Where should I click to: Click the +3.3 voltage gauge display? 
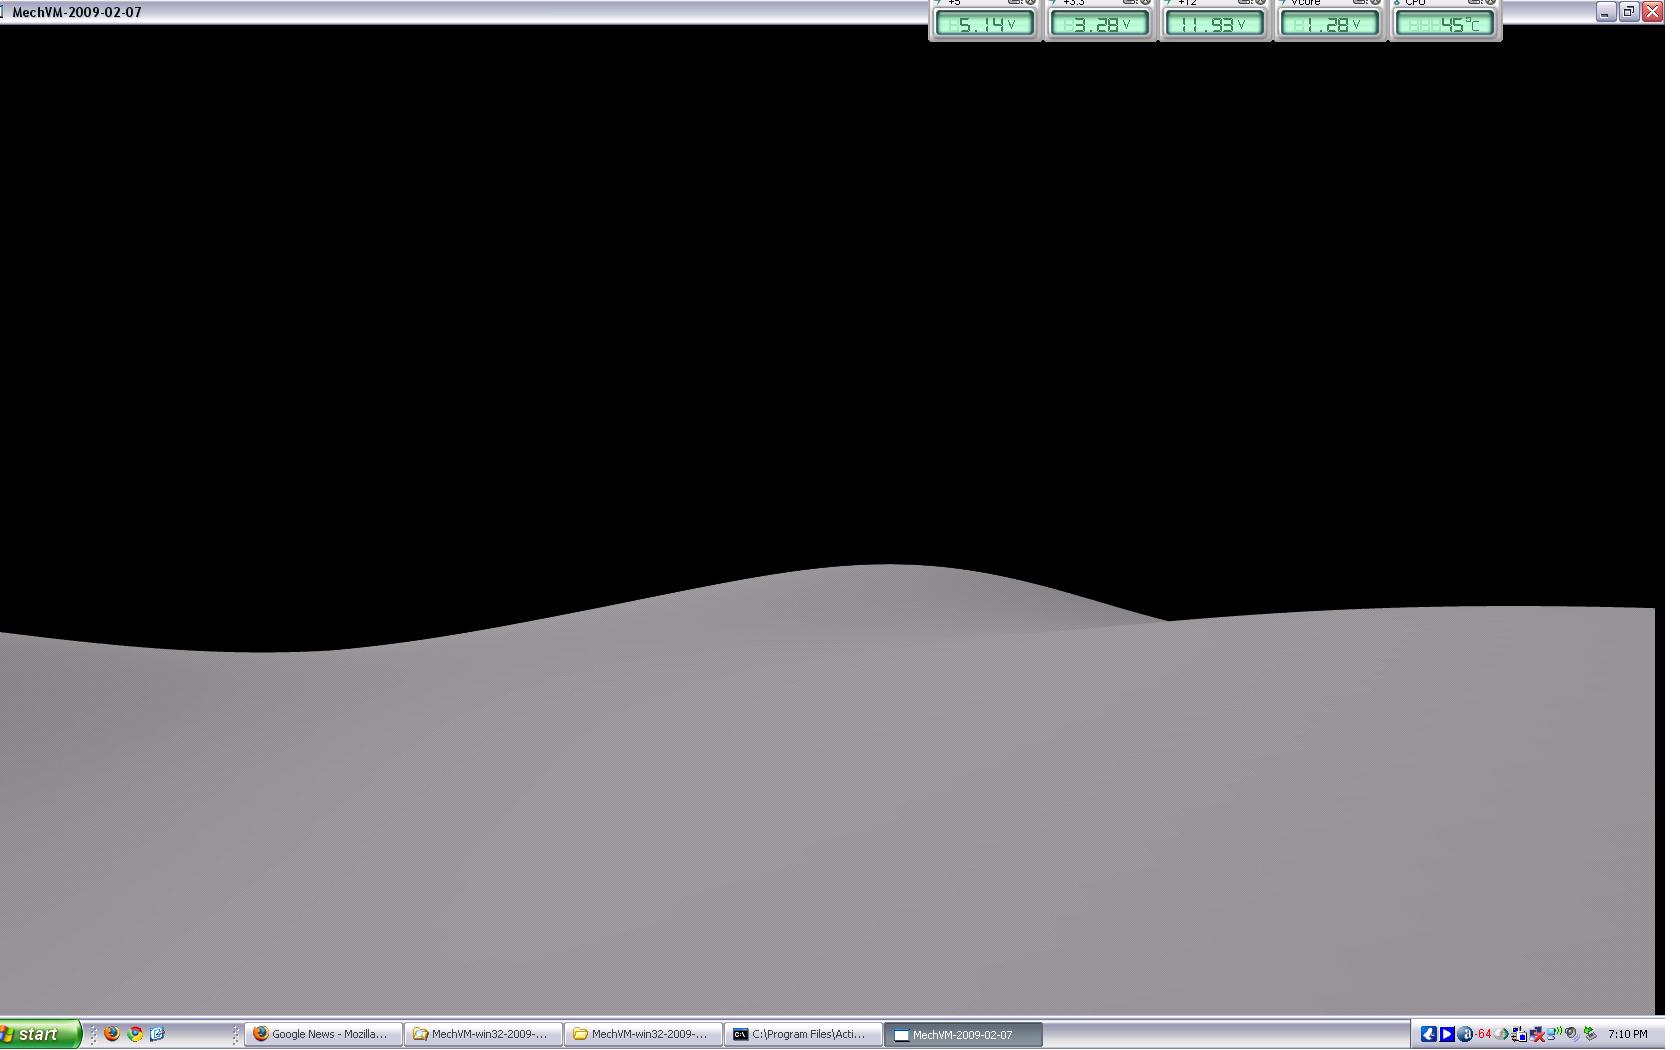1100,24
